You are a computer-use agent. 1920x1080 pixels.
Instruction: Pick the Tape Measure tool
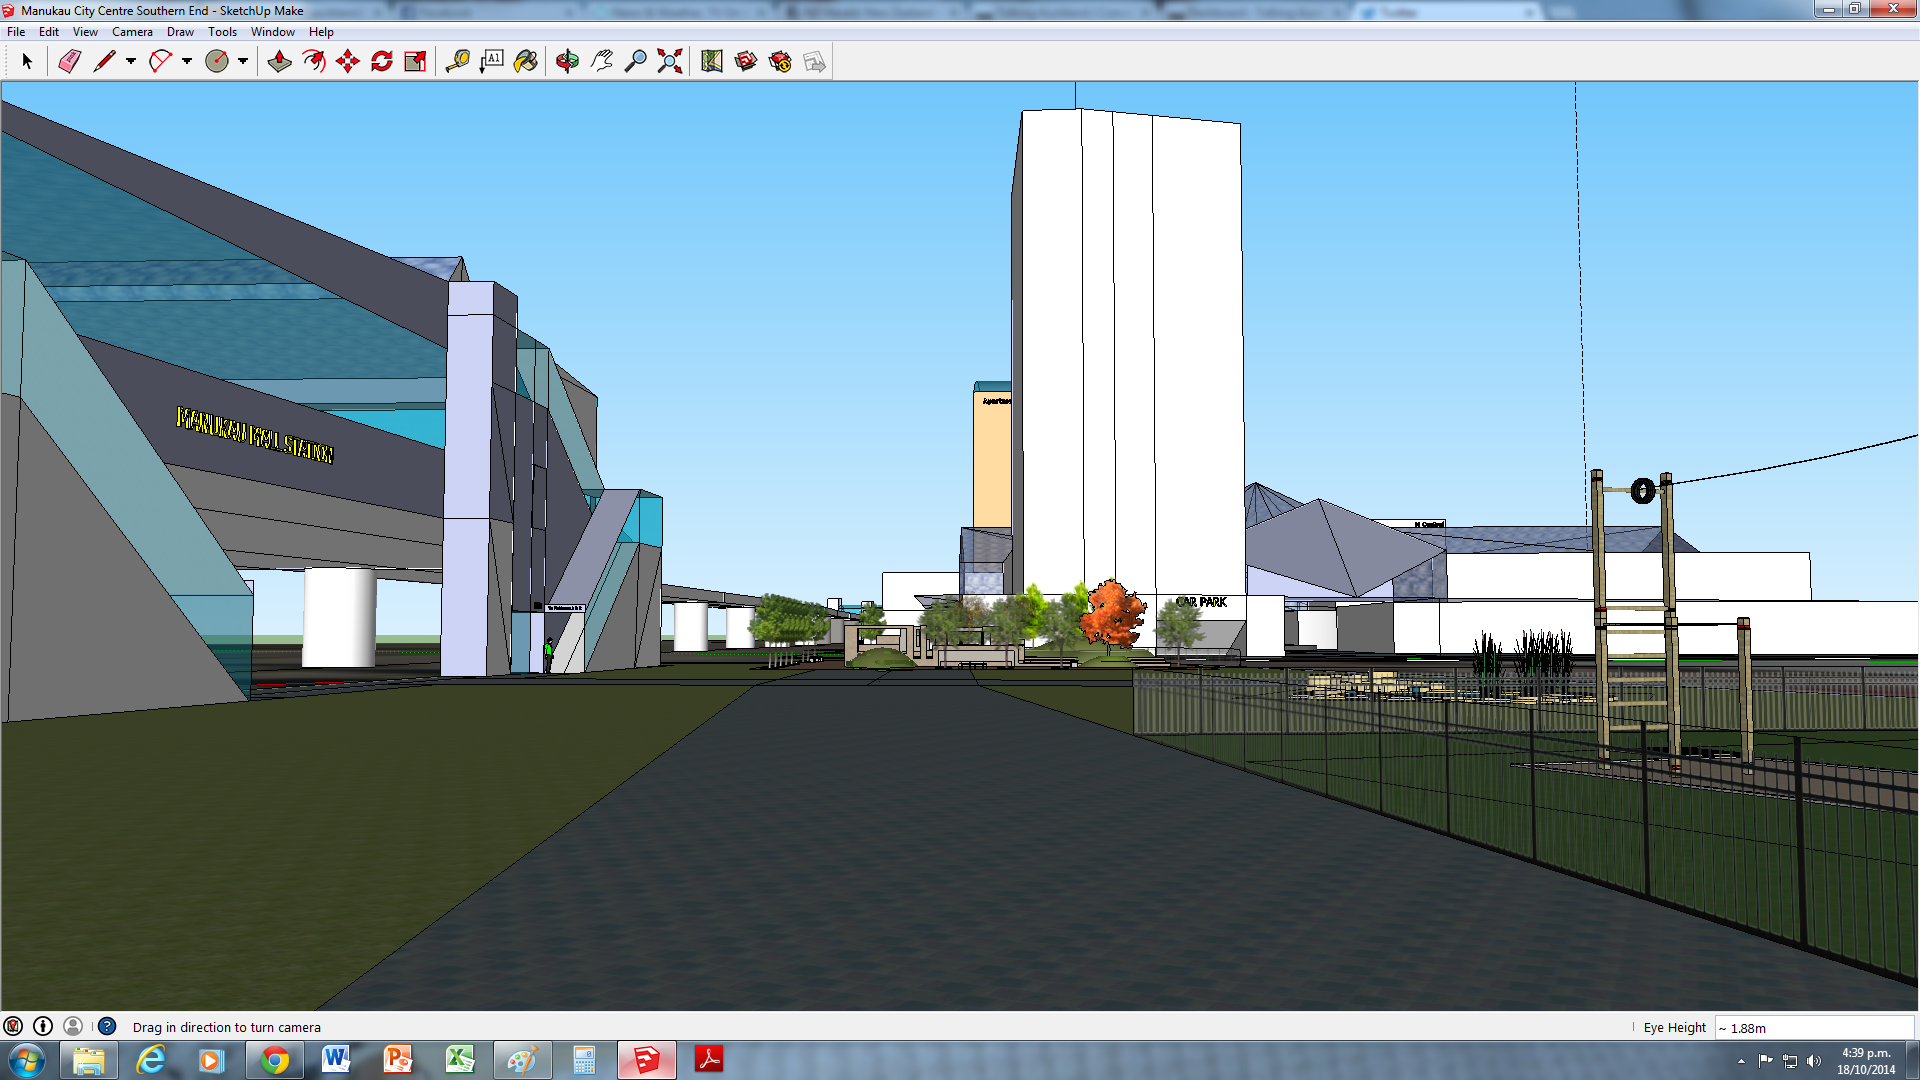pyautogui.click(x=457, y=62)
